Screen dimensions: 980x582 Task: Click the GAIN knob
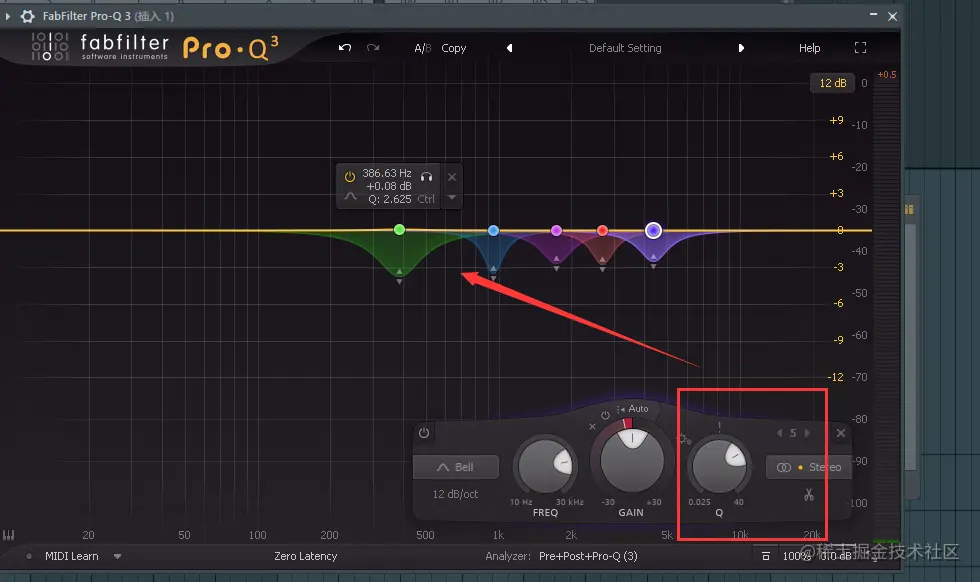tap(631, 461)
